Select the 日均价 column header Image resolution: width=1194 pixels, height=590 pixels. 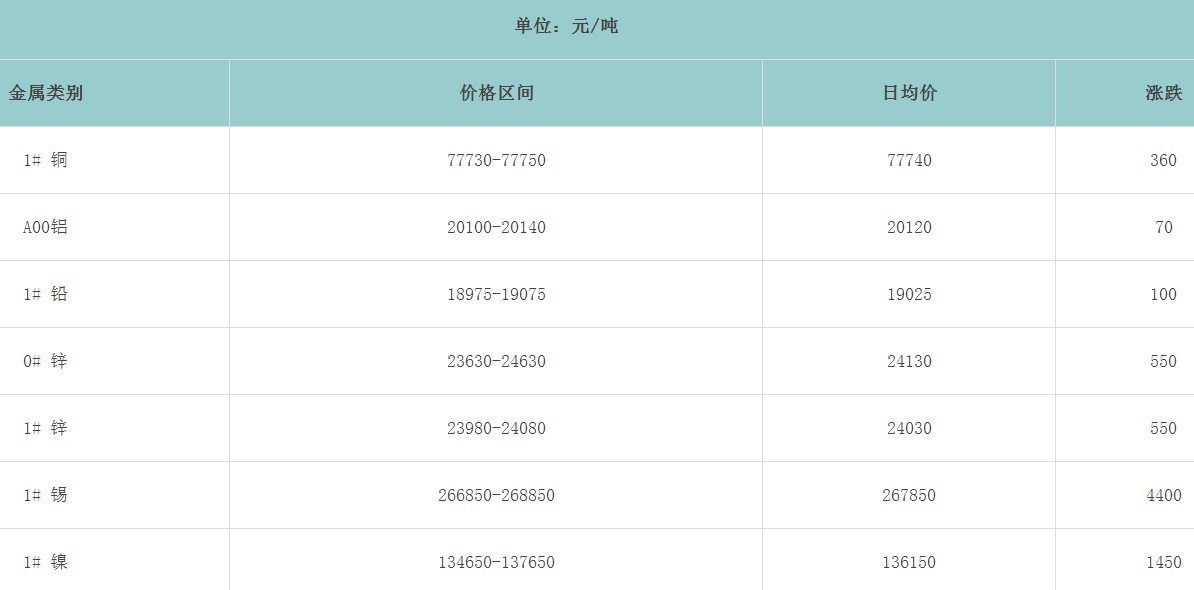point(909,93)
